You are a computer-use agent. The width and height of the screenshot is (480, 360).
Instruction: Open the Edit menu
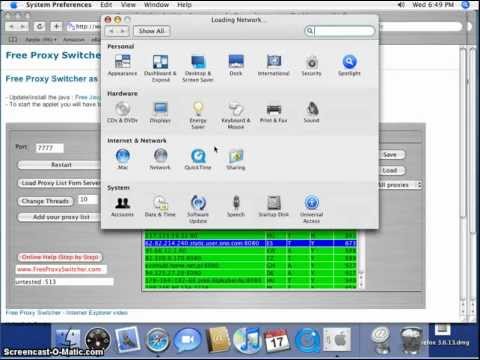coord(106,5)
